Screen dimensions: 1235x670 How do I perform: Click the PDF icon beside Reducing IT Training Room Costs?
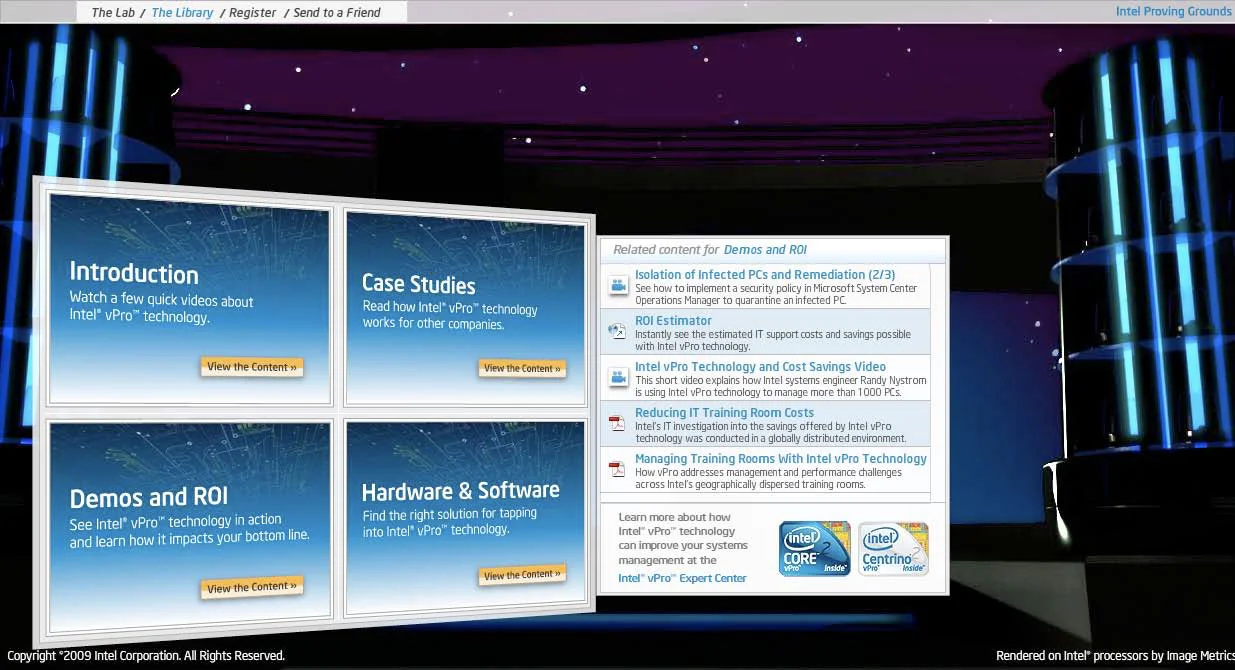pos(618,424)
